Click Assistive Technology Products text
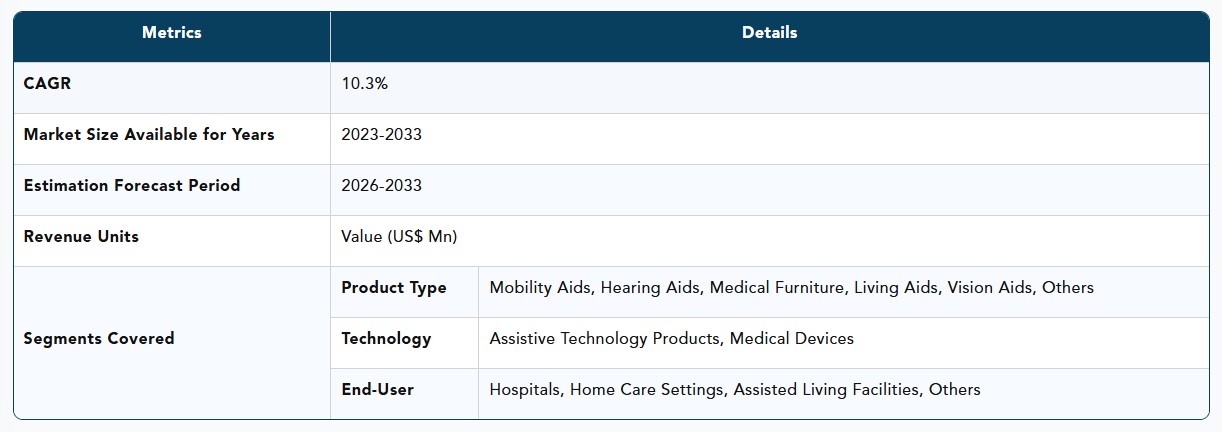Screen dimensions: 1222x432 [604, 339]
